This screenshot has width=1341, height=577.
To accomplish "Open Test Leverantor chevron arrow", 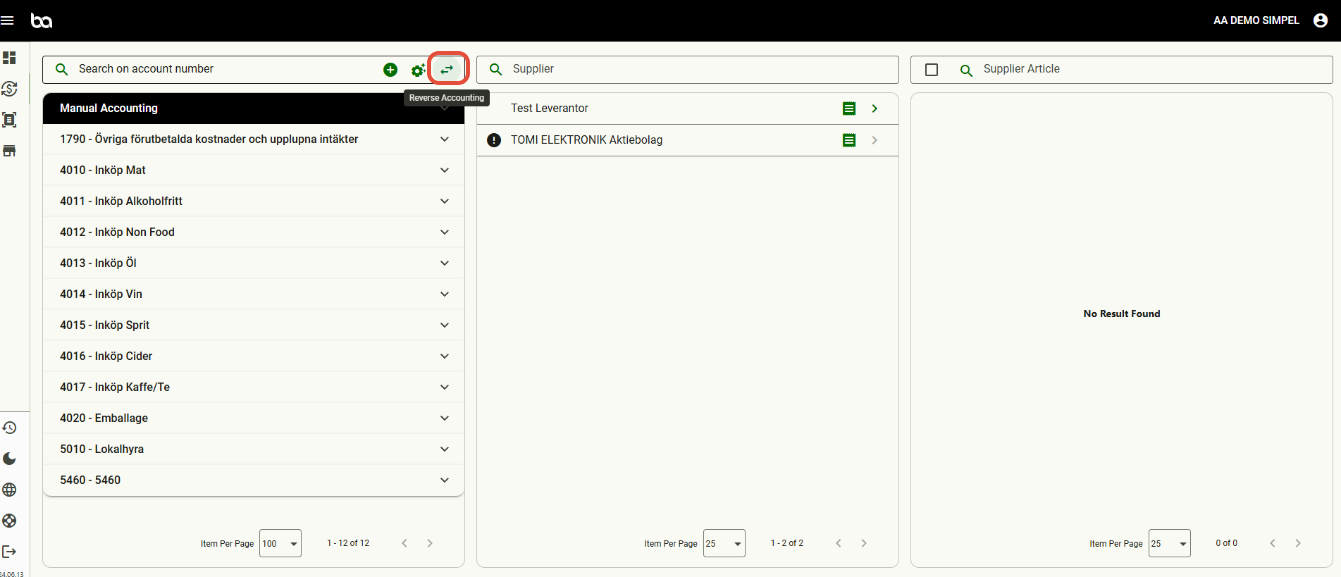I will click(874, 109).
